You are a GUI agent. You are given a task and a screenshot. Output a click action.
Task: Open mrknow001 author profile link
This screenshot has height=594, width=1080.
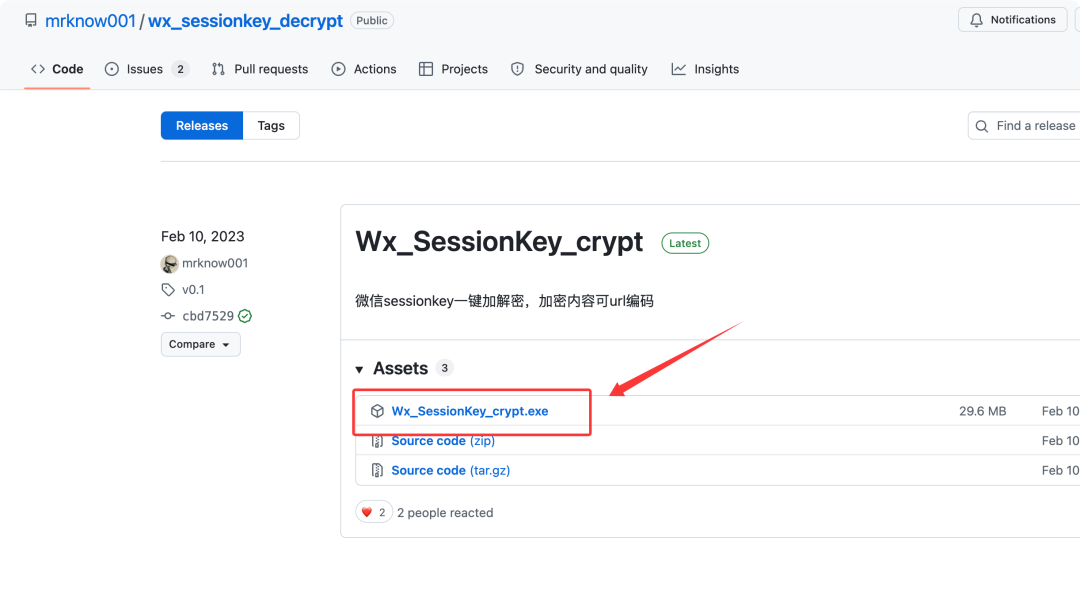click(215, 263)
